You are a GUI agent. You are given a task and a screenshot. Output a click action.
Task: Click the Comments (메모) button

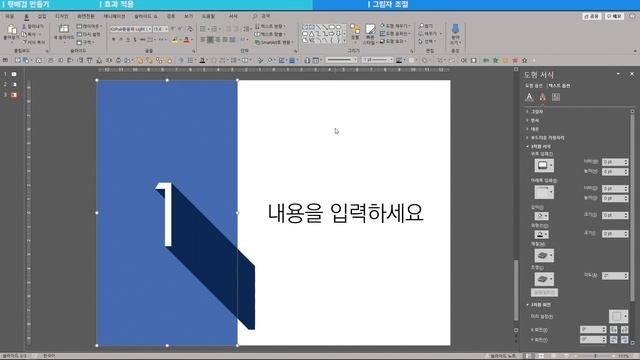point(614,16)
